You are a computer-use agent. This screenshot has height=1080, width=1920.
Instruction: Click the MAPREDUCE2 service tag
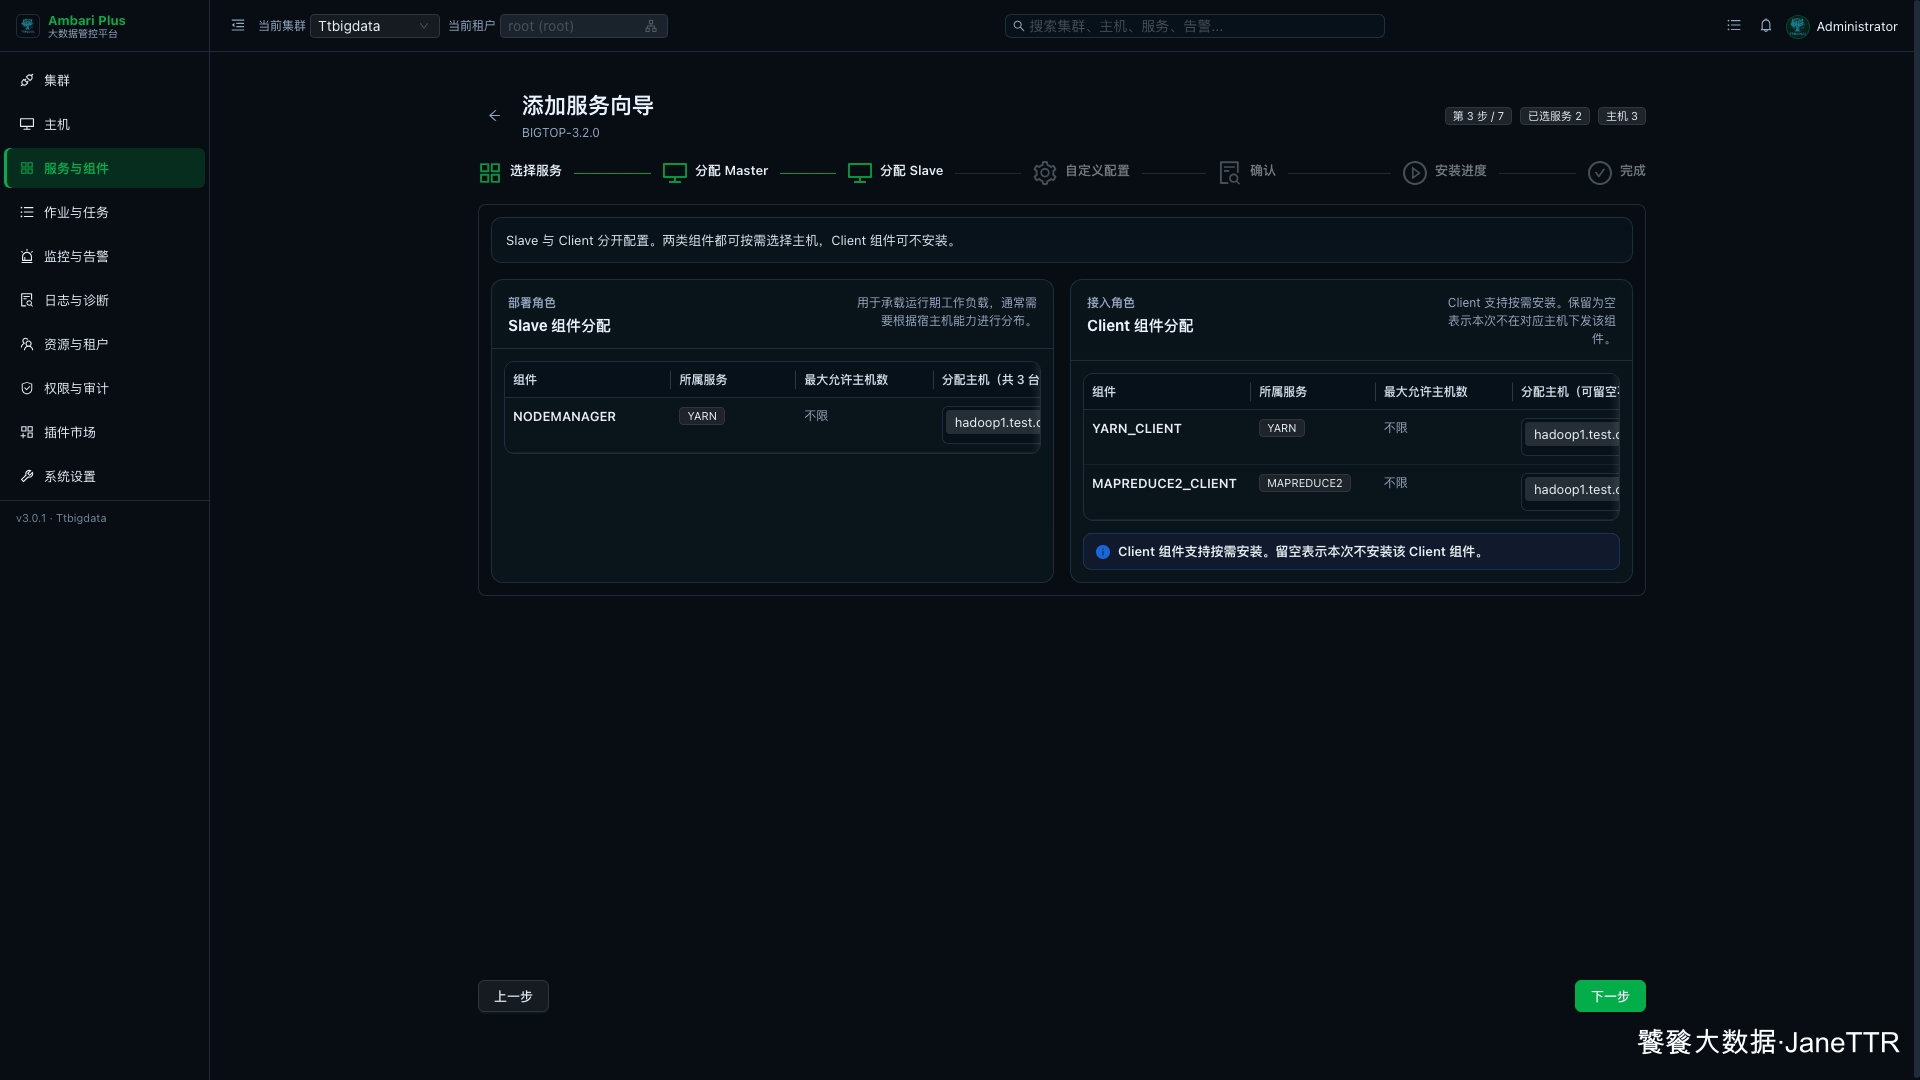pyautogui.click(x=1305, y=483)
